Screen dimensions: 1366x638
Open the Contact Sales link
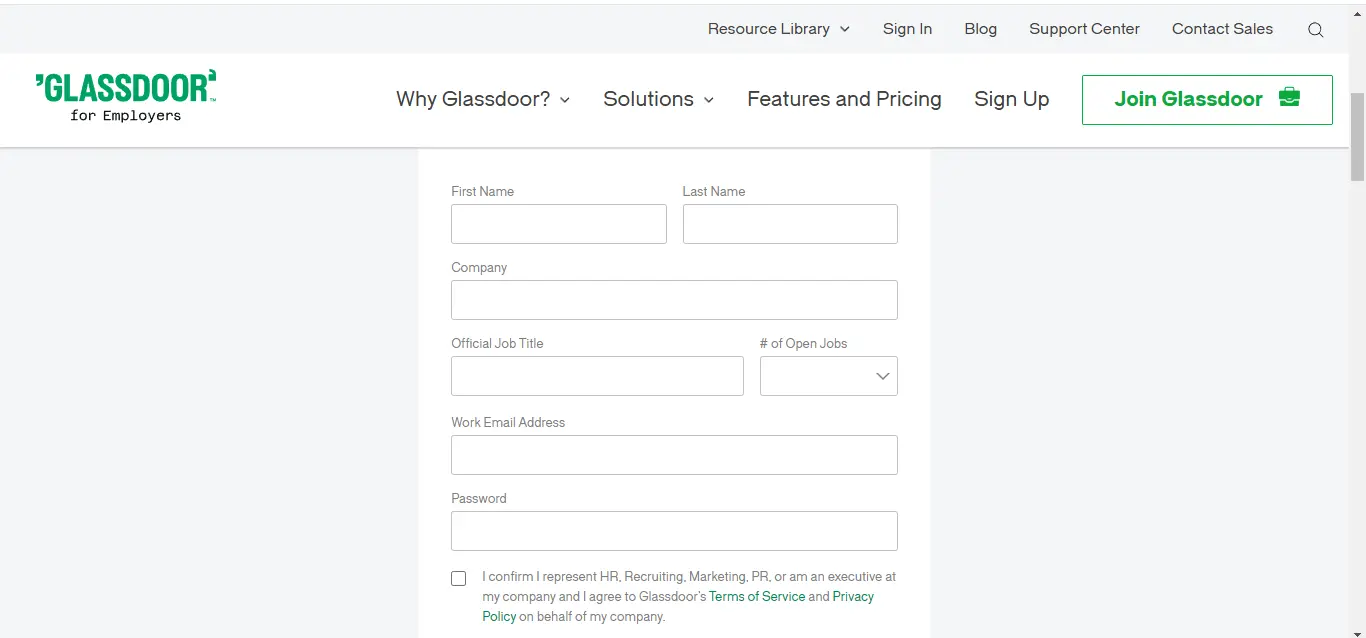[x=1222, y=29]
